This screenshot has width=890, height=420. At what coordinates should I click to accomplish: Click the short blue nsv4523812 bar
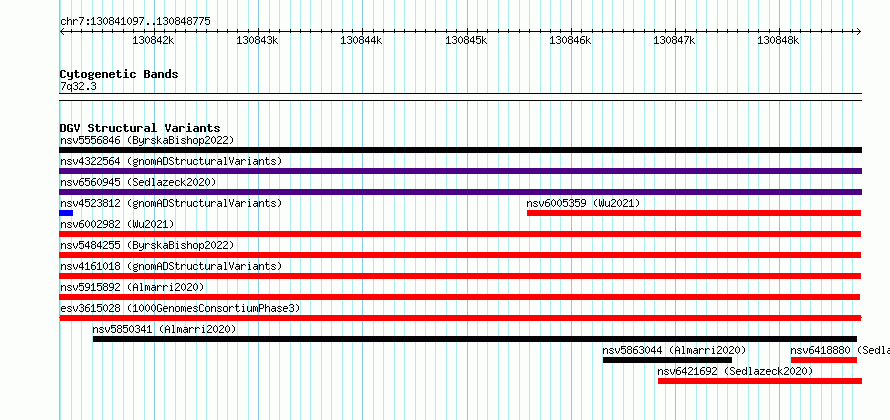(x=66, y=213)
